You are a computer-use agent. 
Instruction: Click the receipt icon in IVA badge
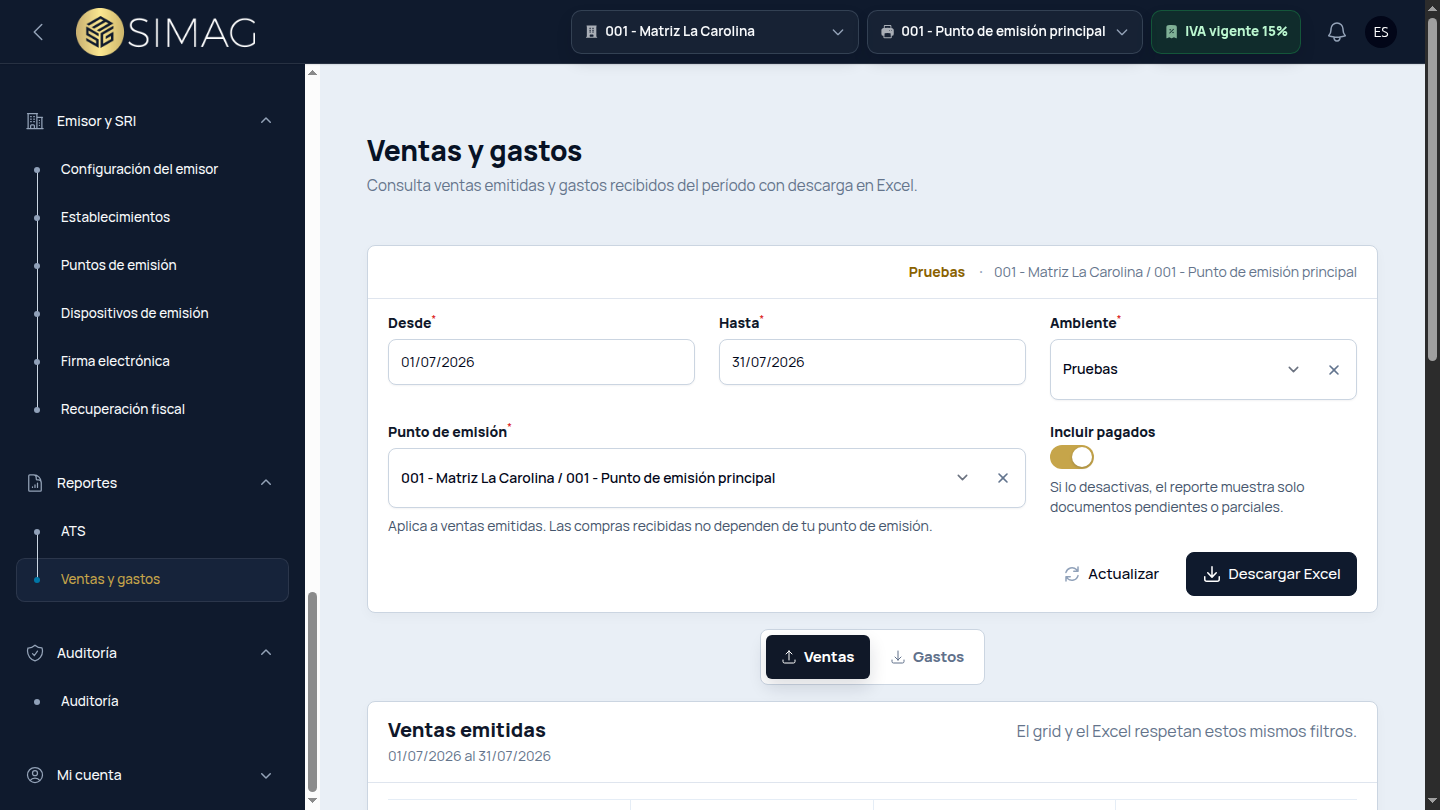1171,32
